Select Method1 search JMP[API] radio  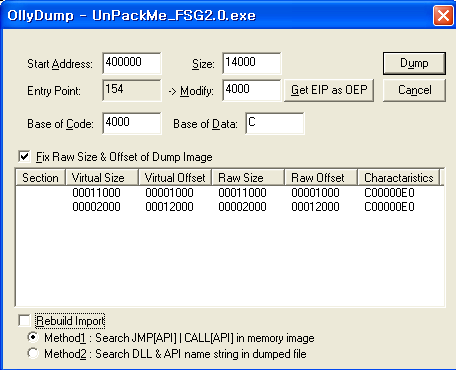(x=33, y=337)
